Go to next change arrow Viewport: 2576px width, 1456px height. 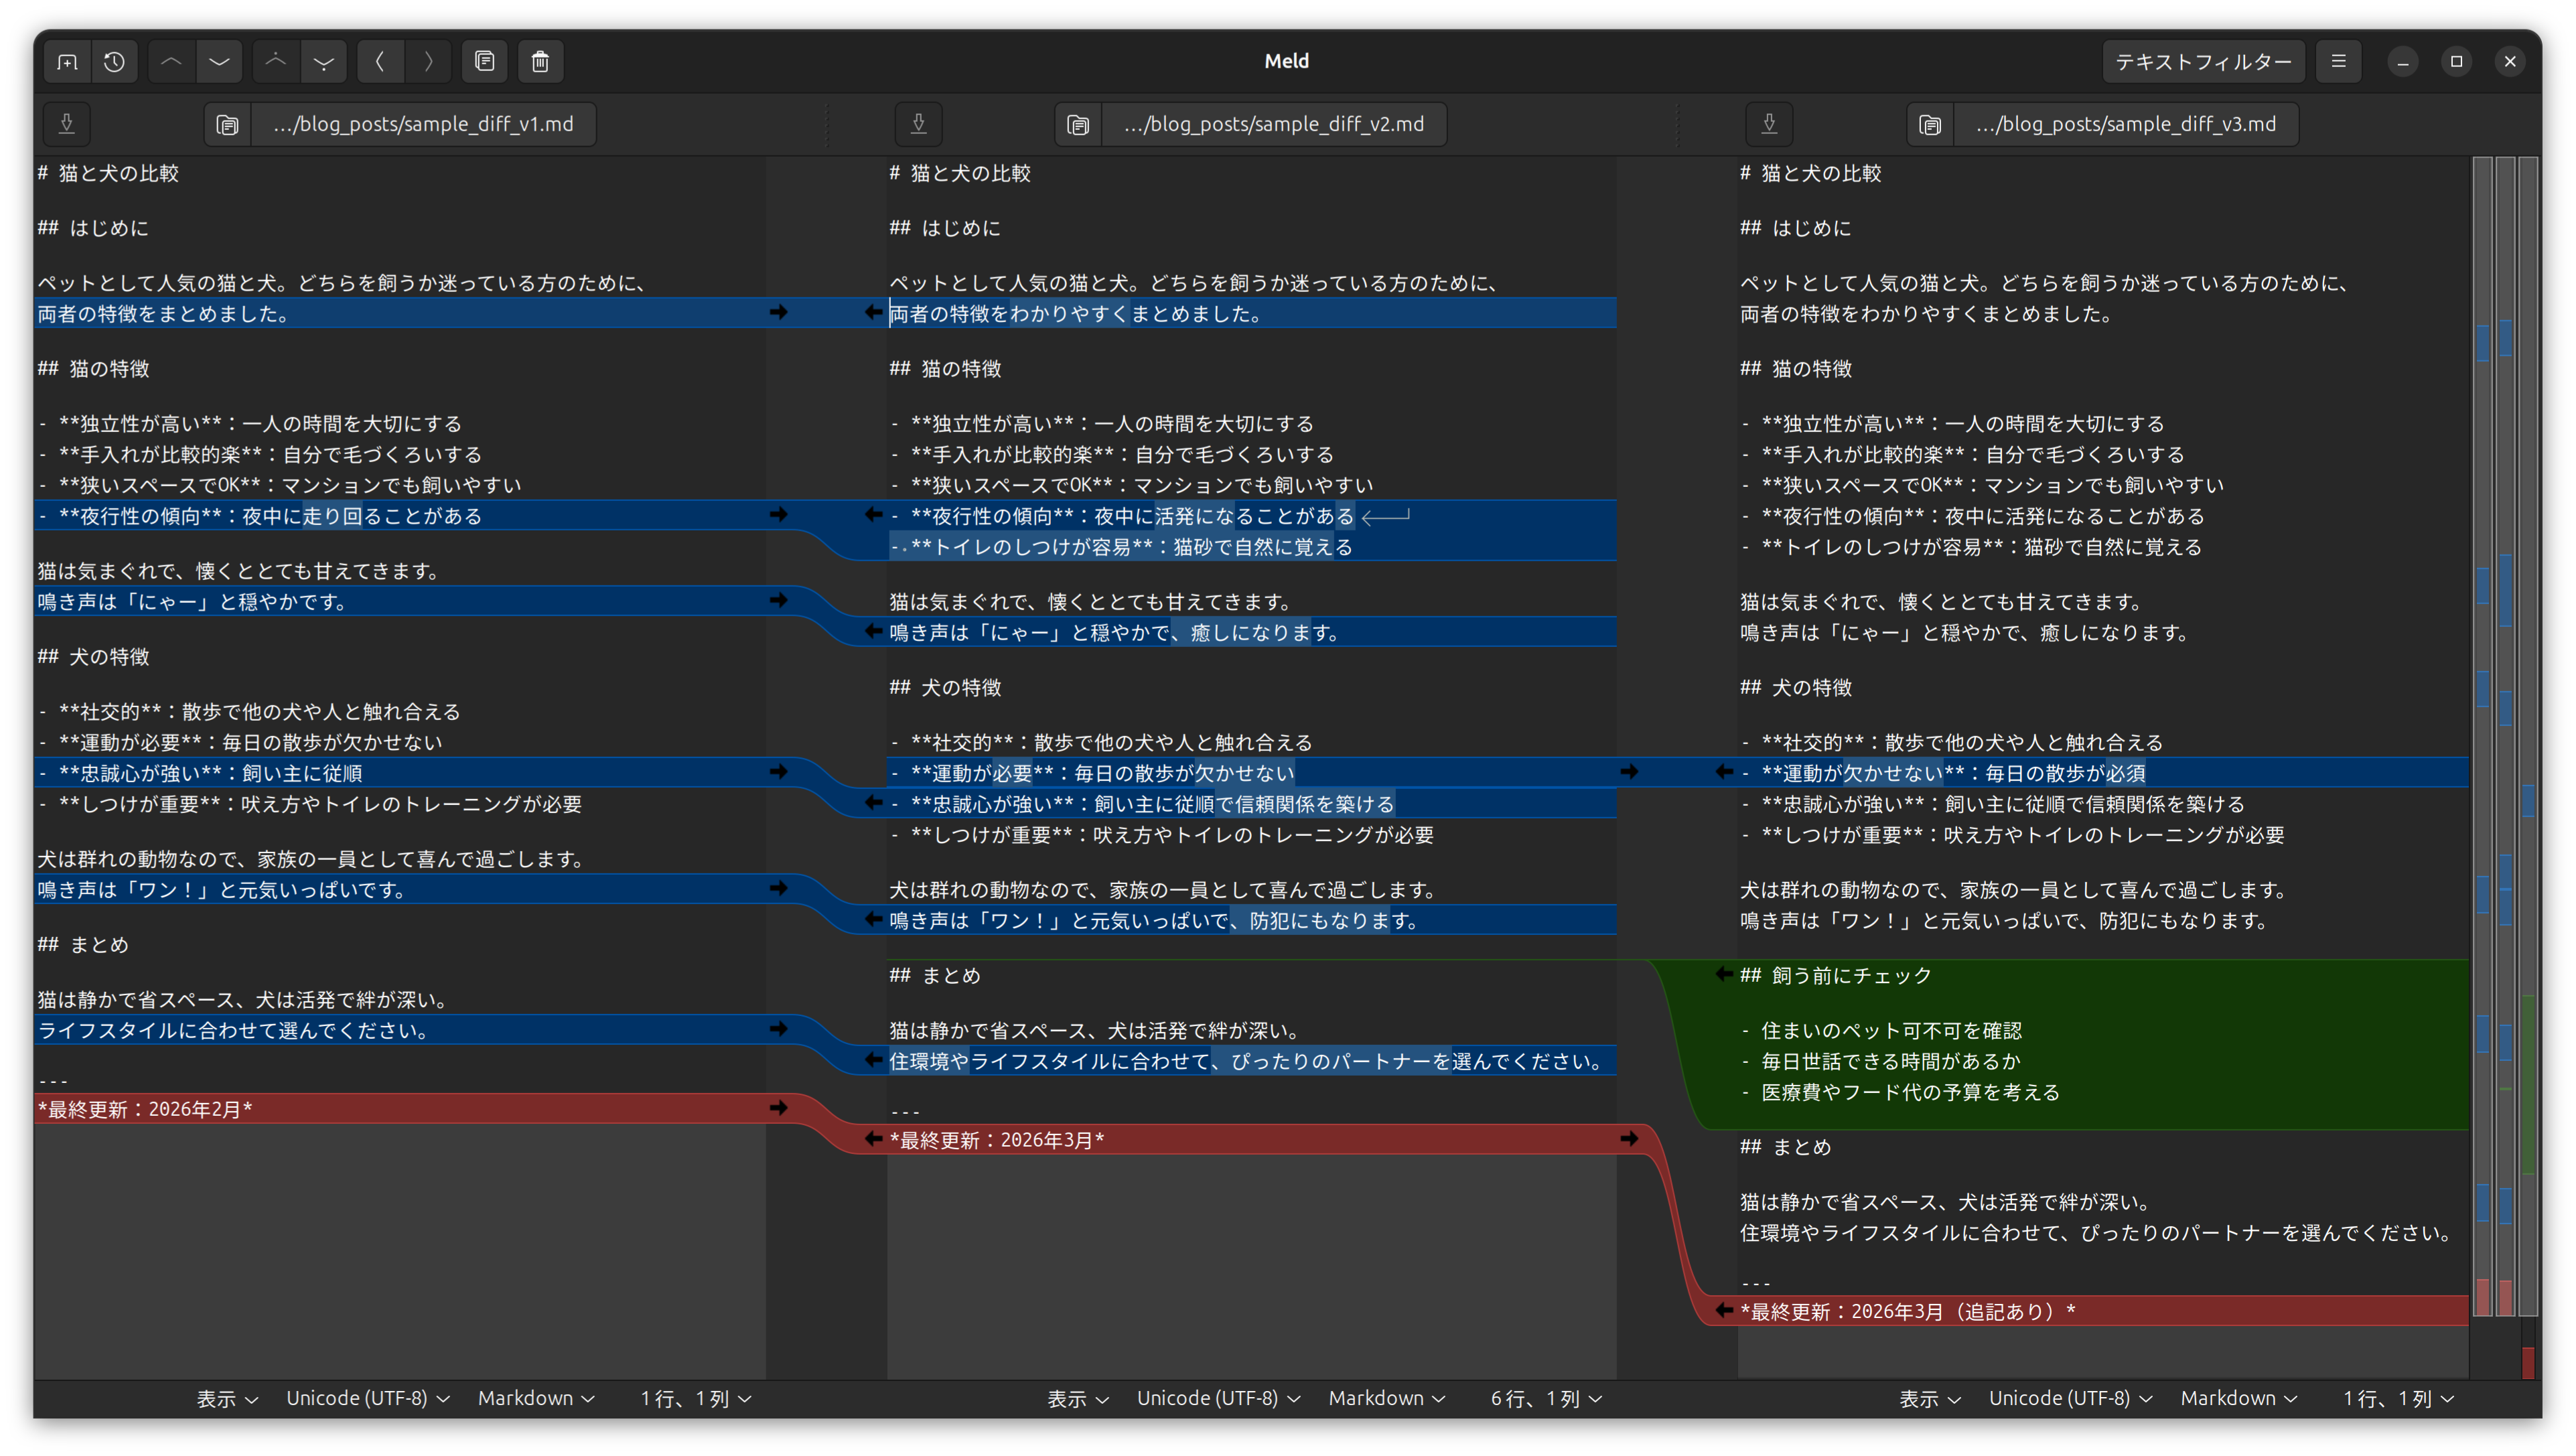219,62
